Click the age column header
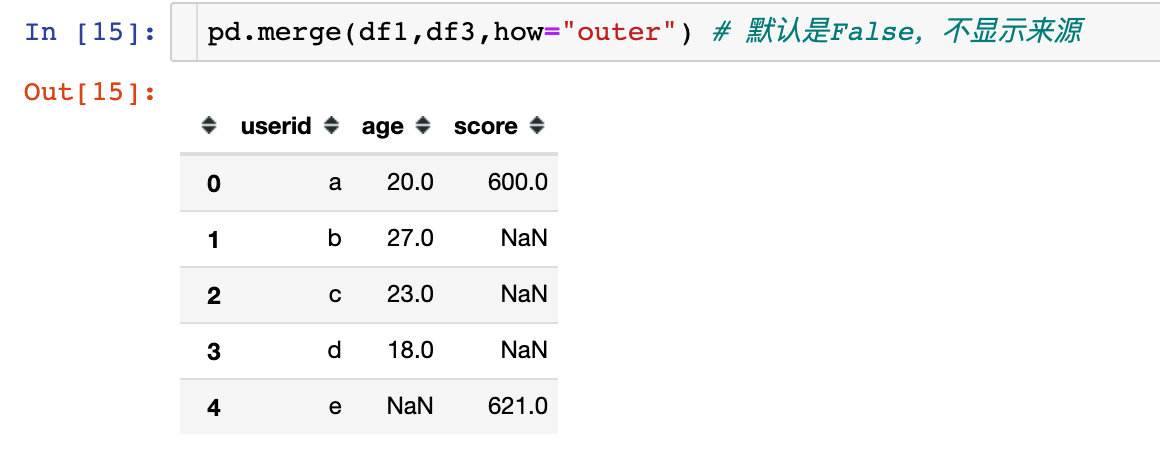The width and height of the screenshot is (1160, 456). tap(382, 127)
